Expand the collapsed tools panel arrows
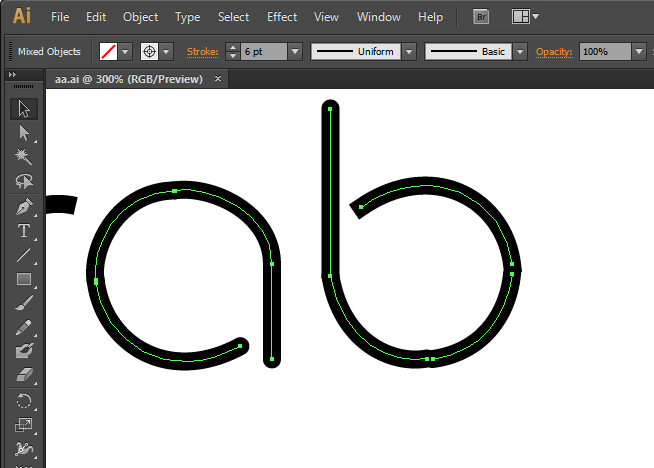 tap(13, 74)
